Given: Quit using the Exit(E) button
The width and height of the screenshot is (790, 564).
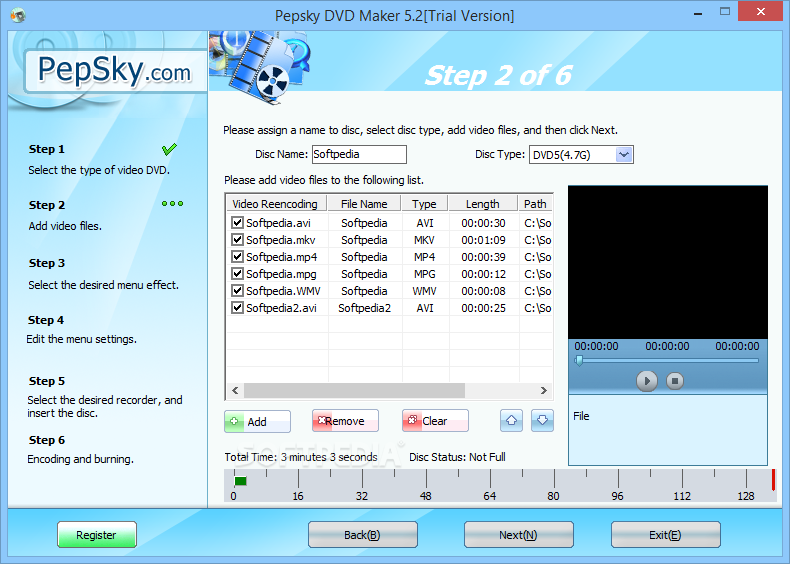Looking at the screenshot, I should (x=666, y=535).
